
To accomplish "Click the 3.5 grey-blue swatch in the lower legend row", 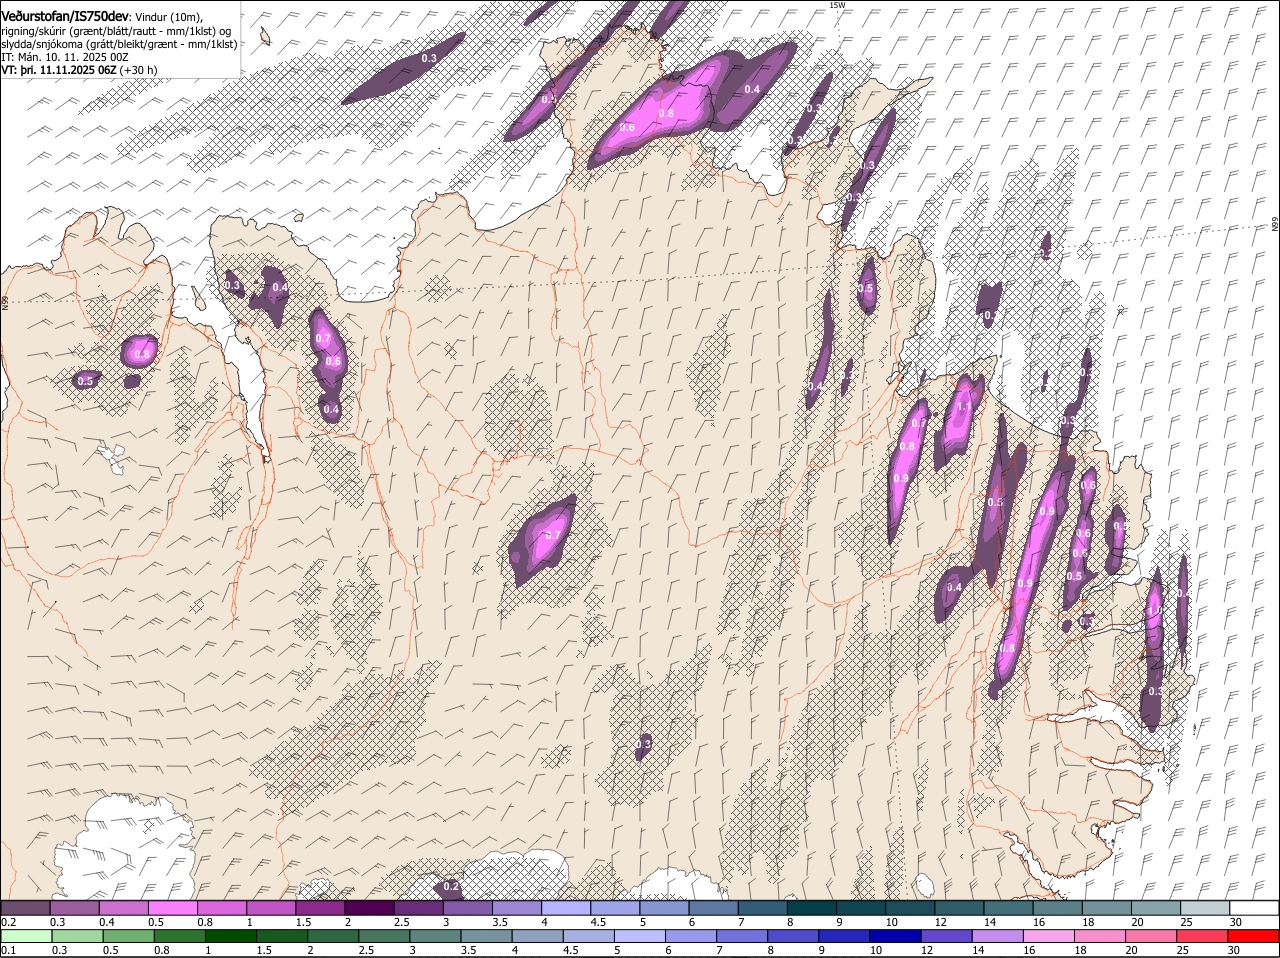I will click(485, 936).
